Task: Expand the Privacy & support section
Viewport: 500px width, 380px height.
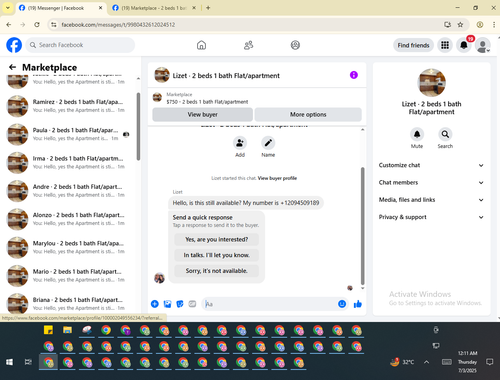Action: coord(431,217)
